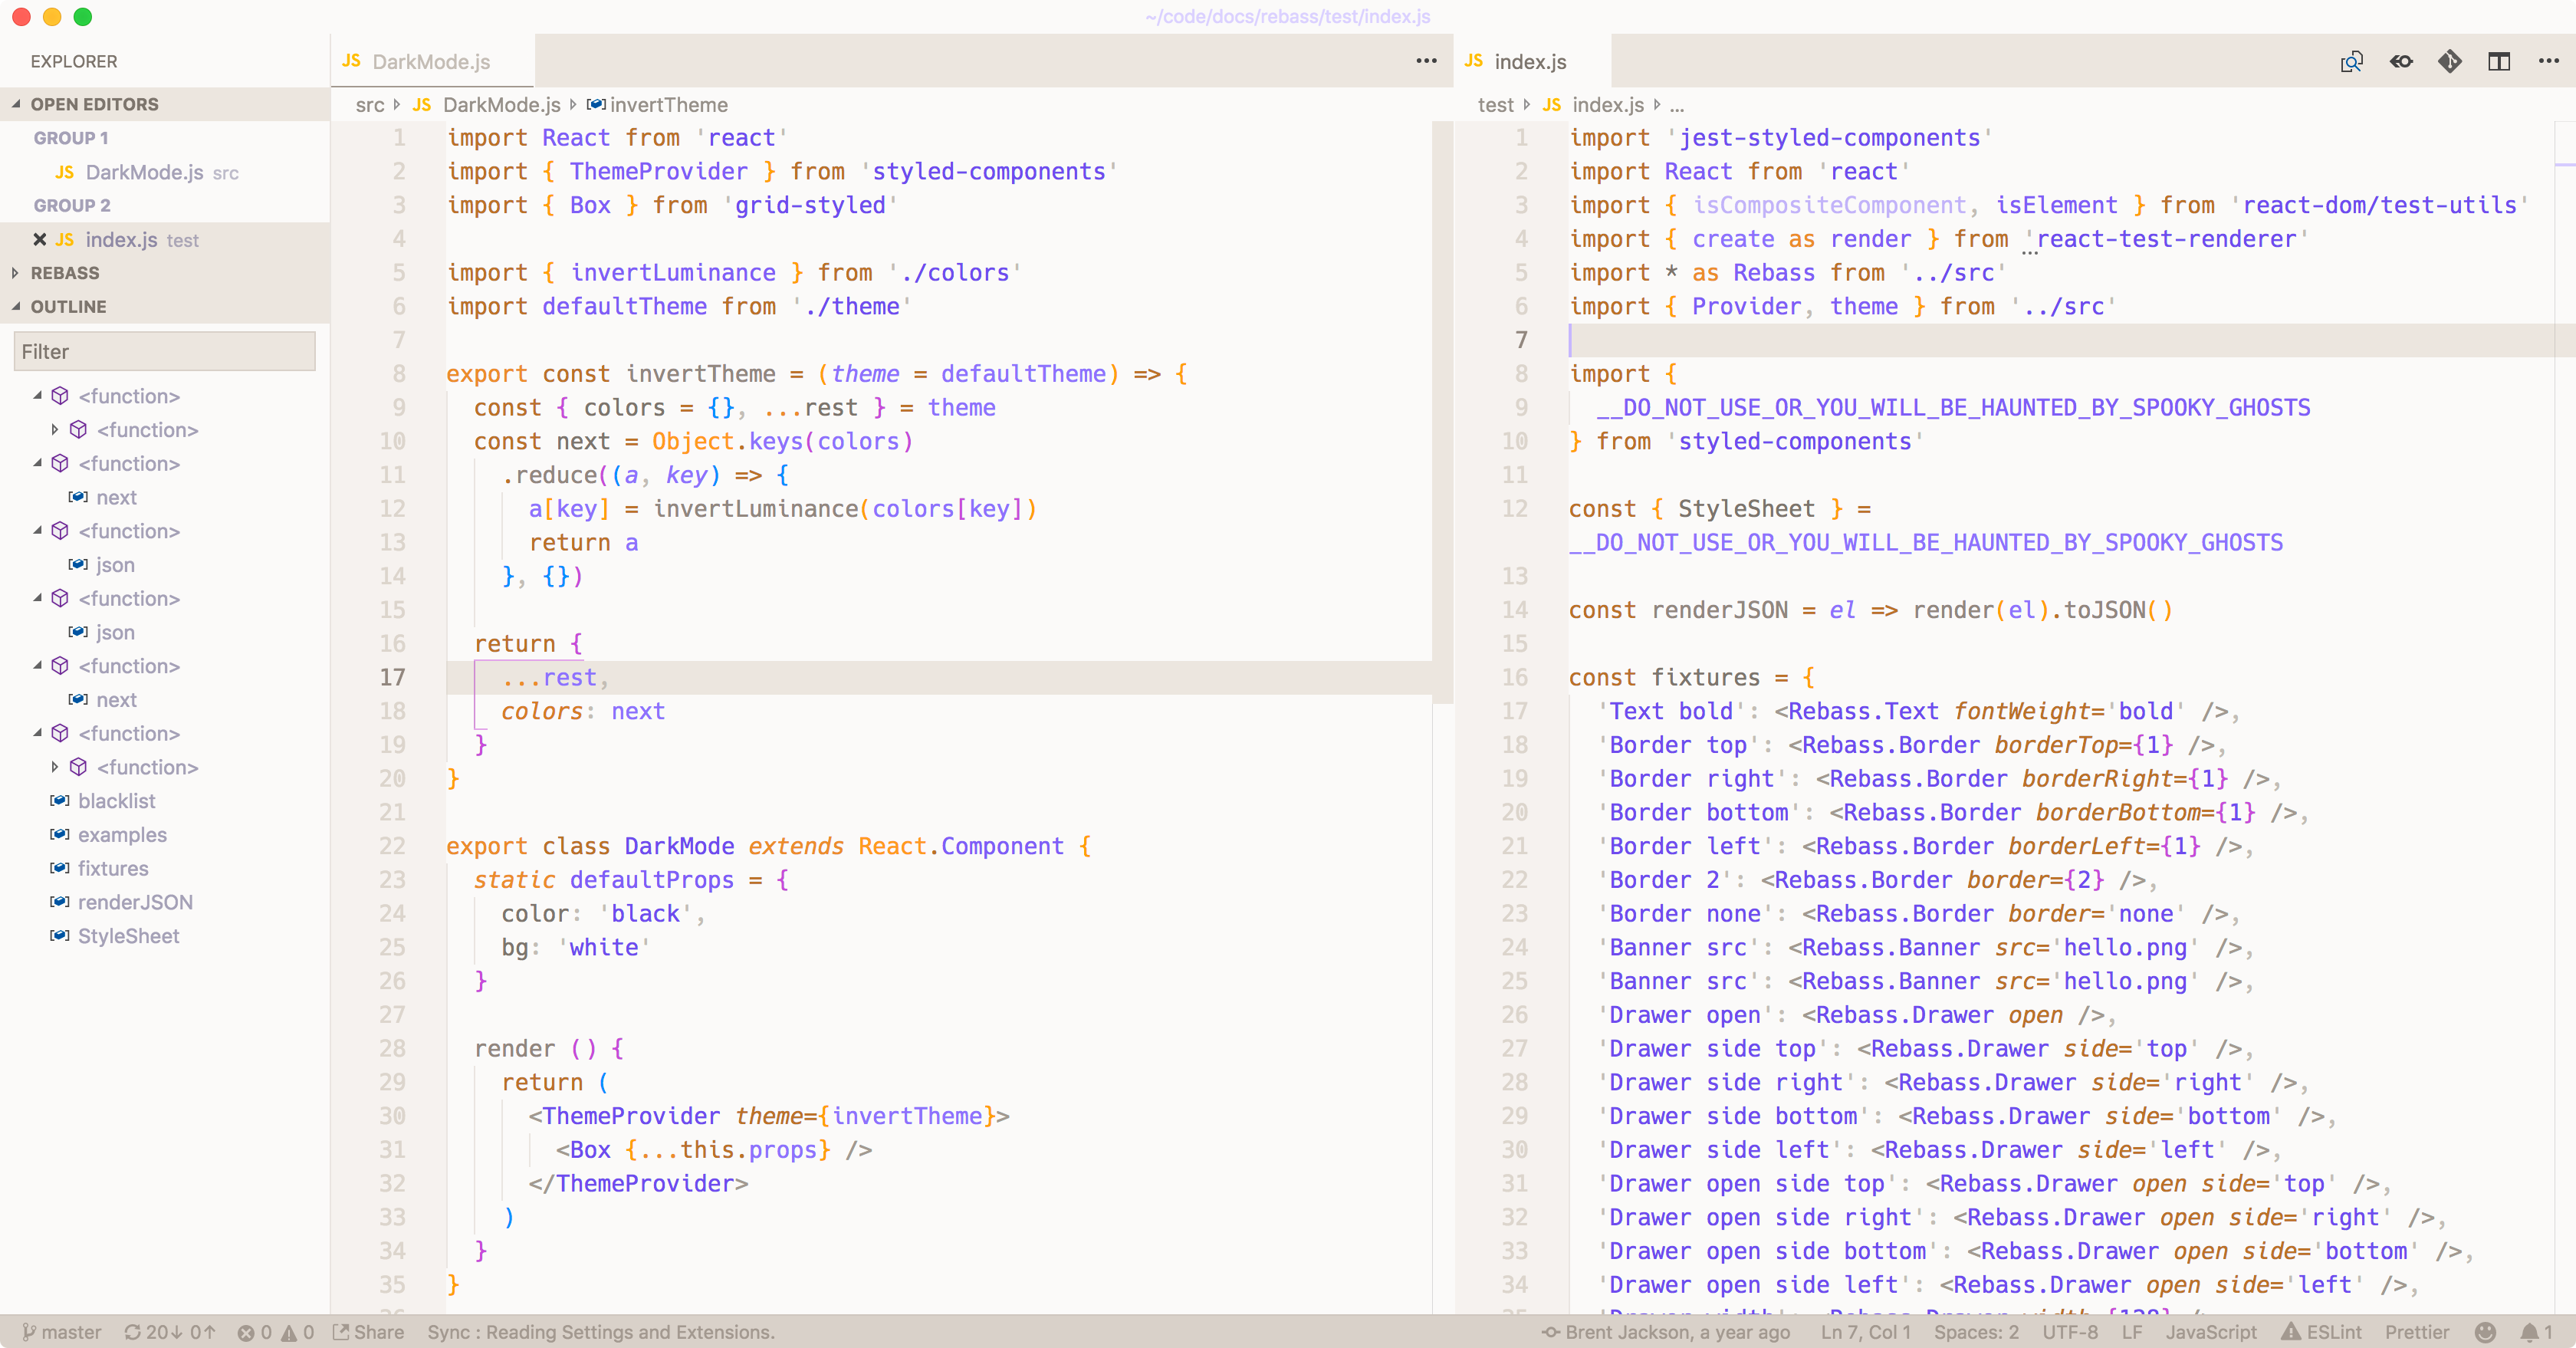Click DarkMode.js breadcrumb item

[501, 105]
